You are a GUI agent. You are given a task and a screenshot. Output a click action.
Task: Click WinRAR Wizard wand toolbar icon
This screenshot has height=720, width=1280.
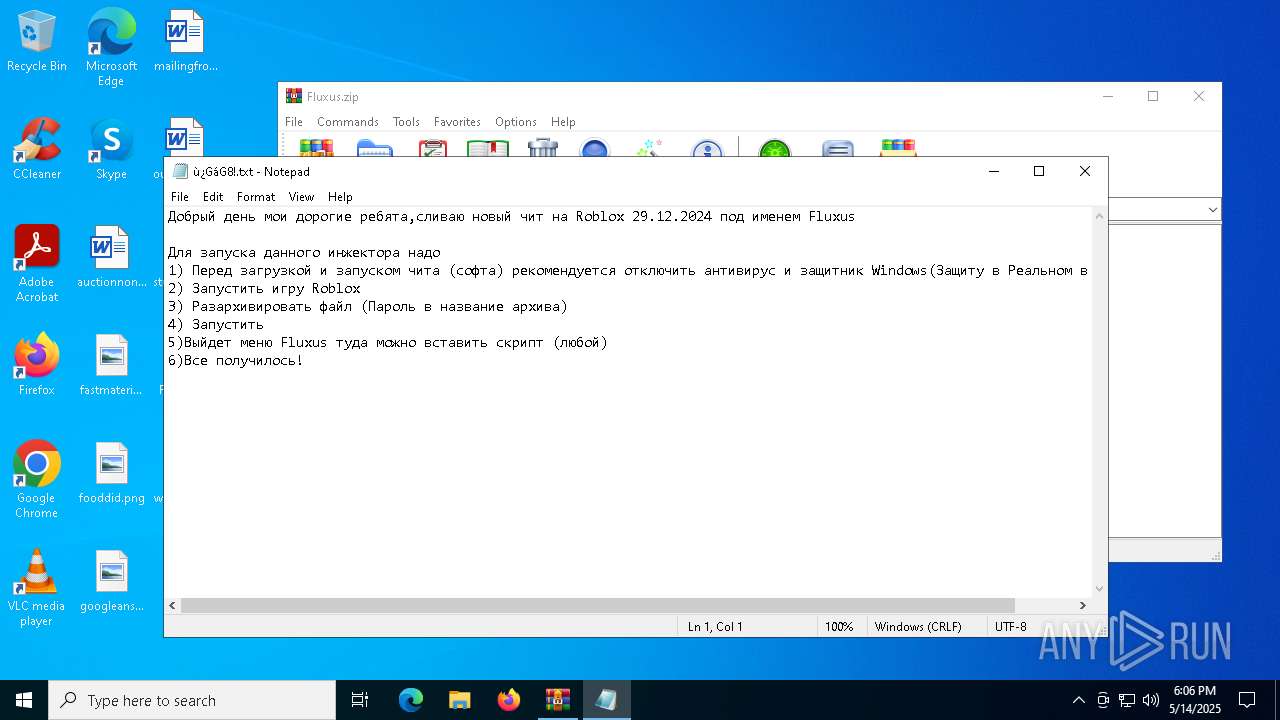[x=650, y=148]
